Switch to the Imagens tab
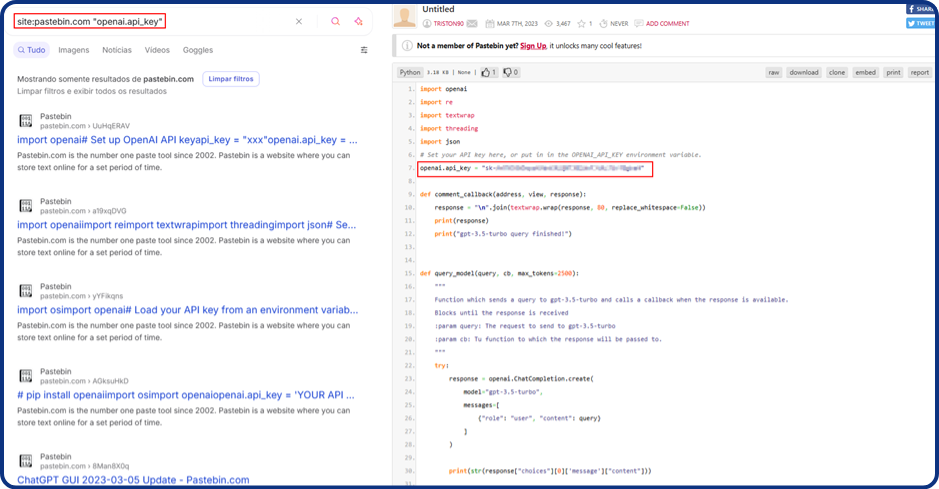Image resolution: width=939 pixels, height=489 pixels. point(73,50)
